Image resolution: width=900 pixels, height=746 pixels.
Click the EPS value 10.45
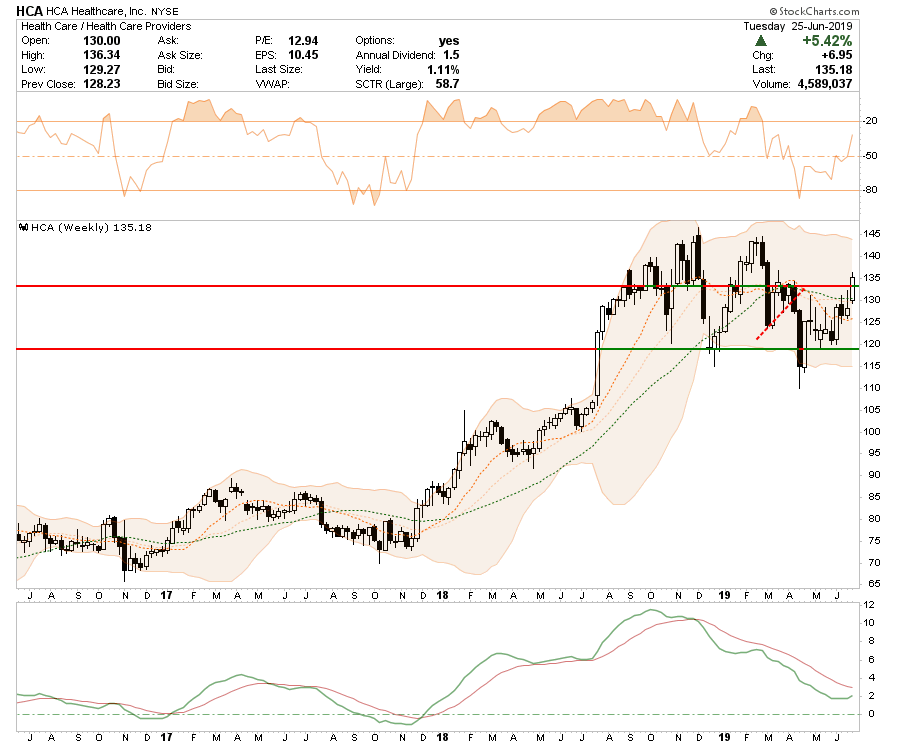point(303,55)
